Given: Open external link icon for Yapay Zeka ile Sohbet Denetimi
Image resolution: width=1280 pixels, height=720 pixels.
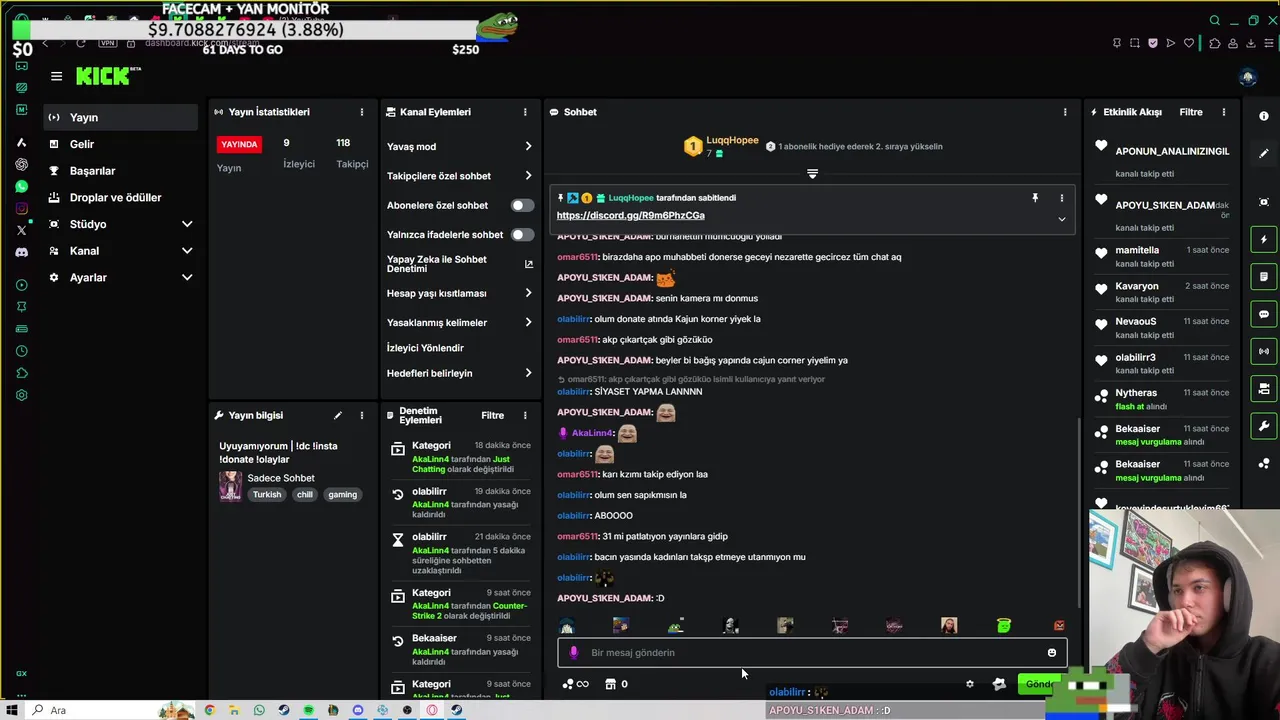Looking at the screenshot, I should [x=529, y=264].
